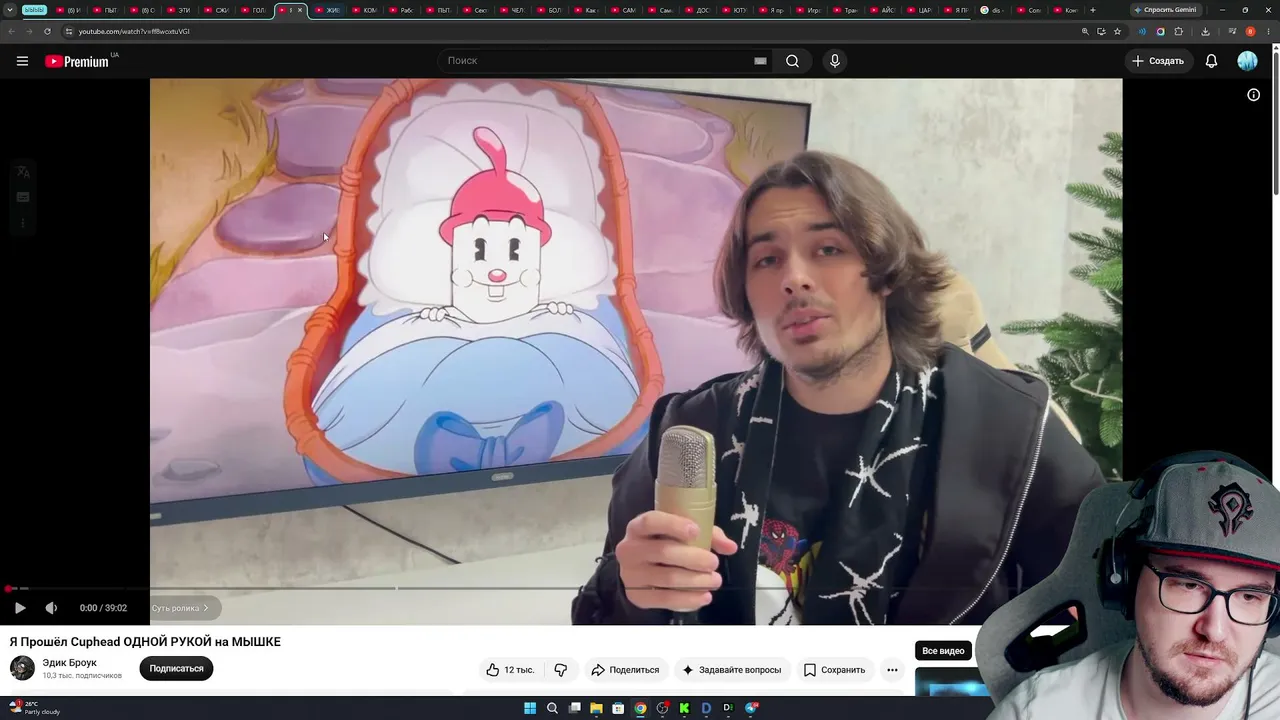1280x720 pixels.
Task: Click the Создать button
Action: (1158, 61)
